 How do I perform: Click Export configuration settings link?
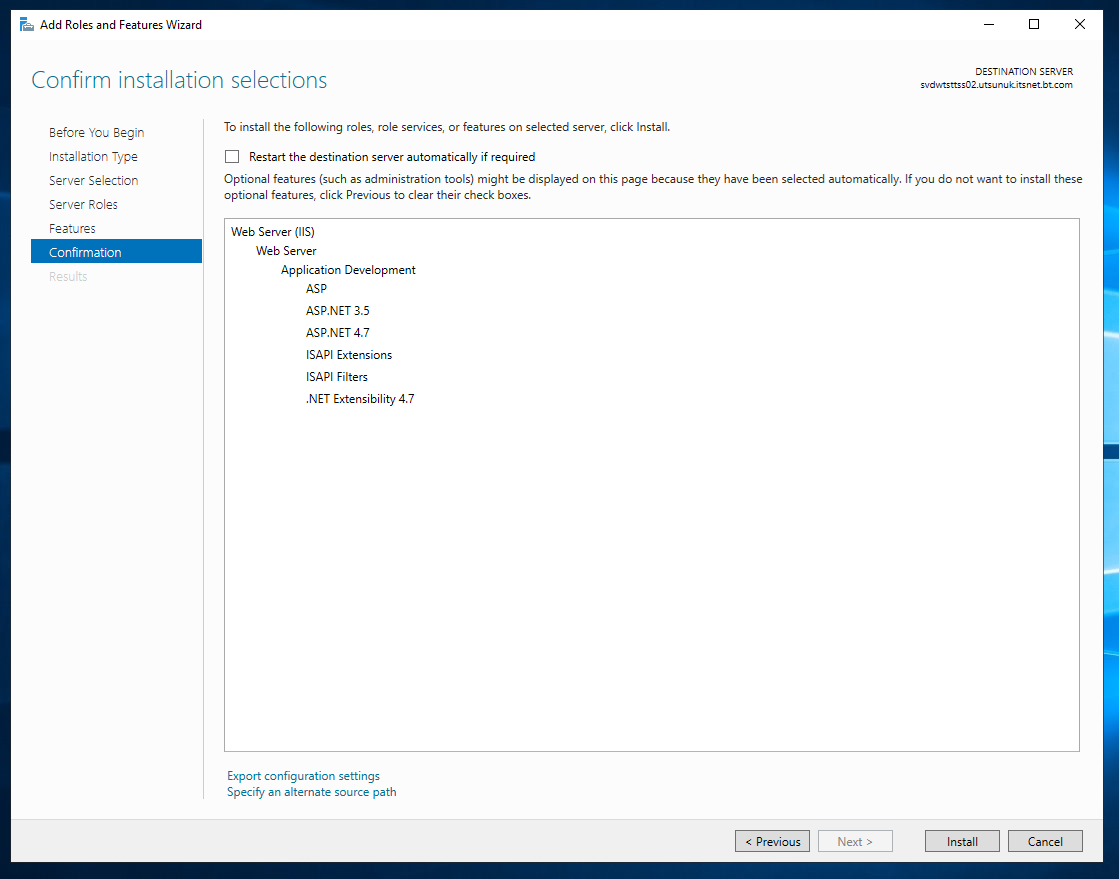tap(303, 776)
